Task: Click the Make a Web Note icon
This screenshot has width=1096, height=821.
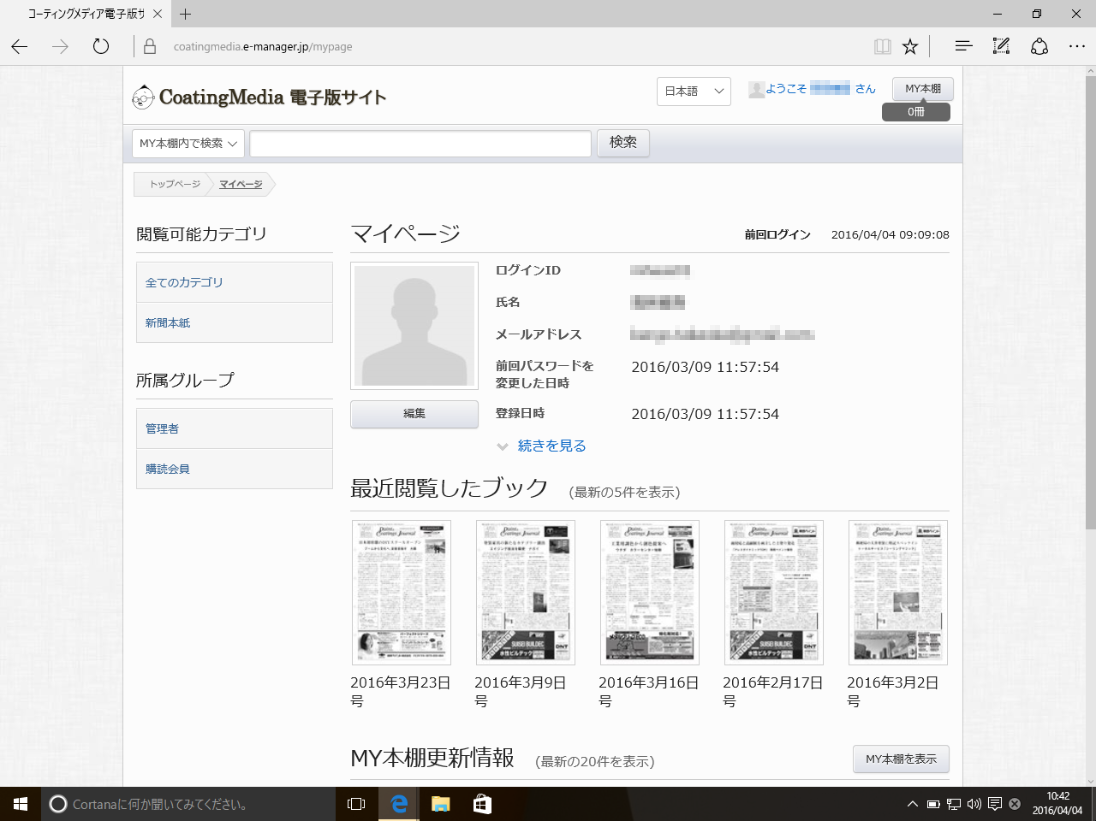Action: 1001,46
